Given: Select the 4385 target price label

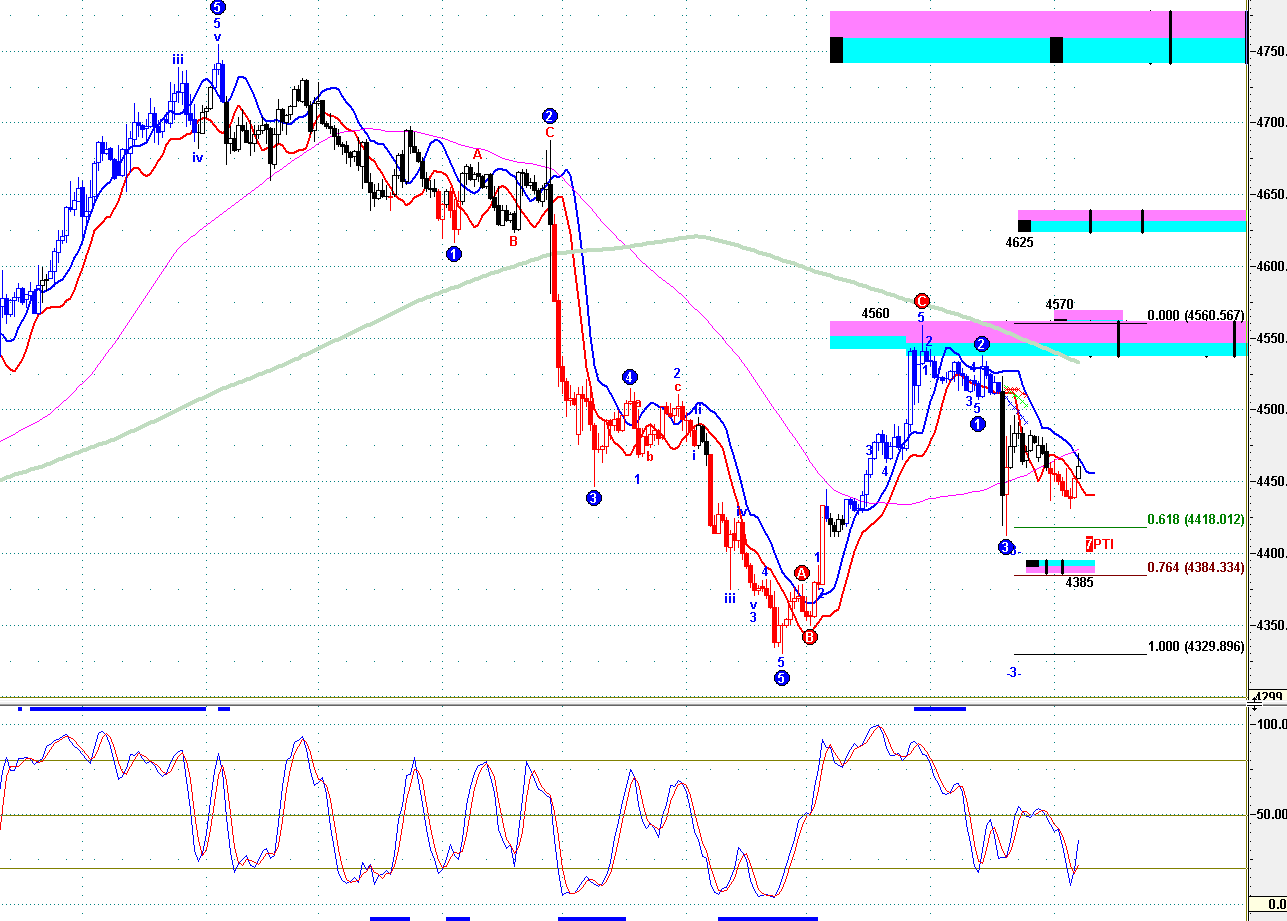Looking at the screenshot, I should 1079,582.
